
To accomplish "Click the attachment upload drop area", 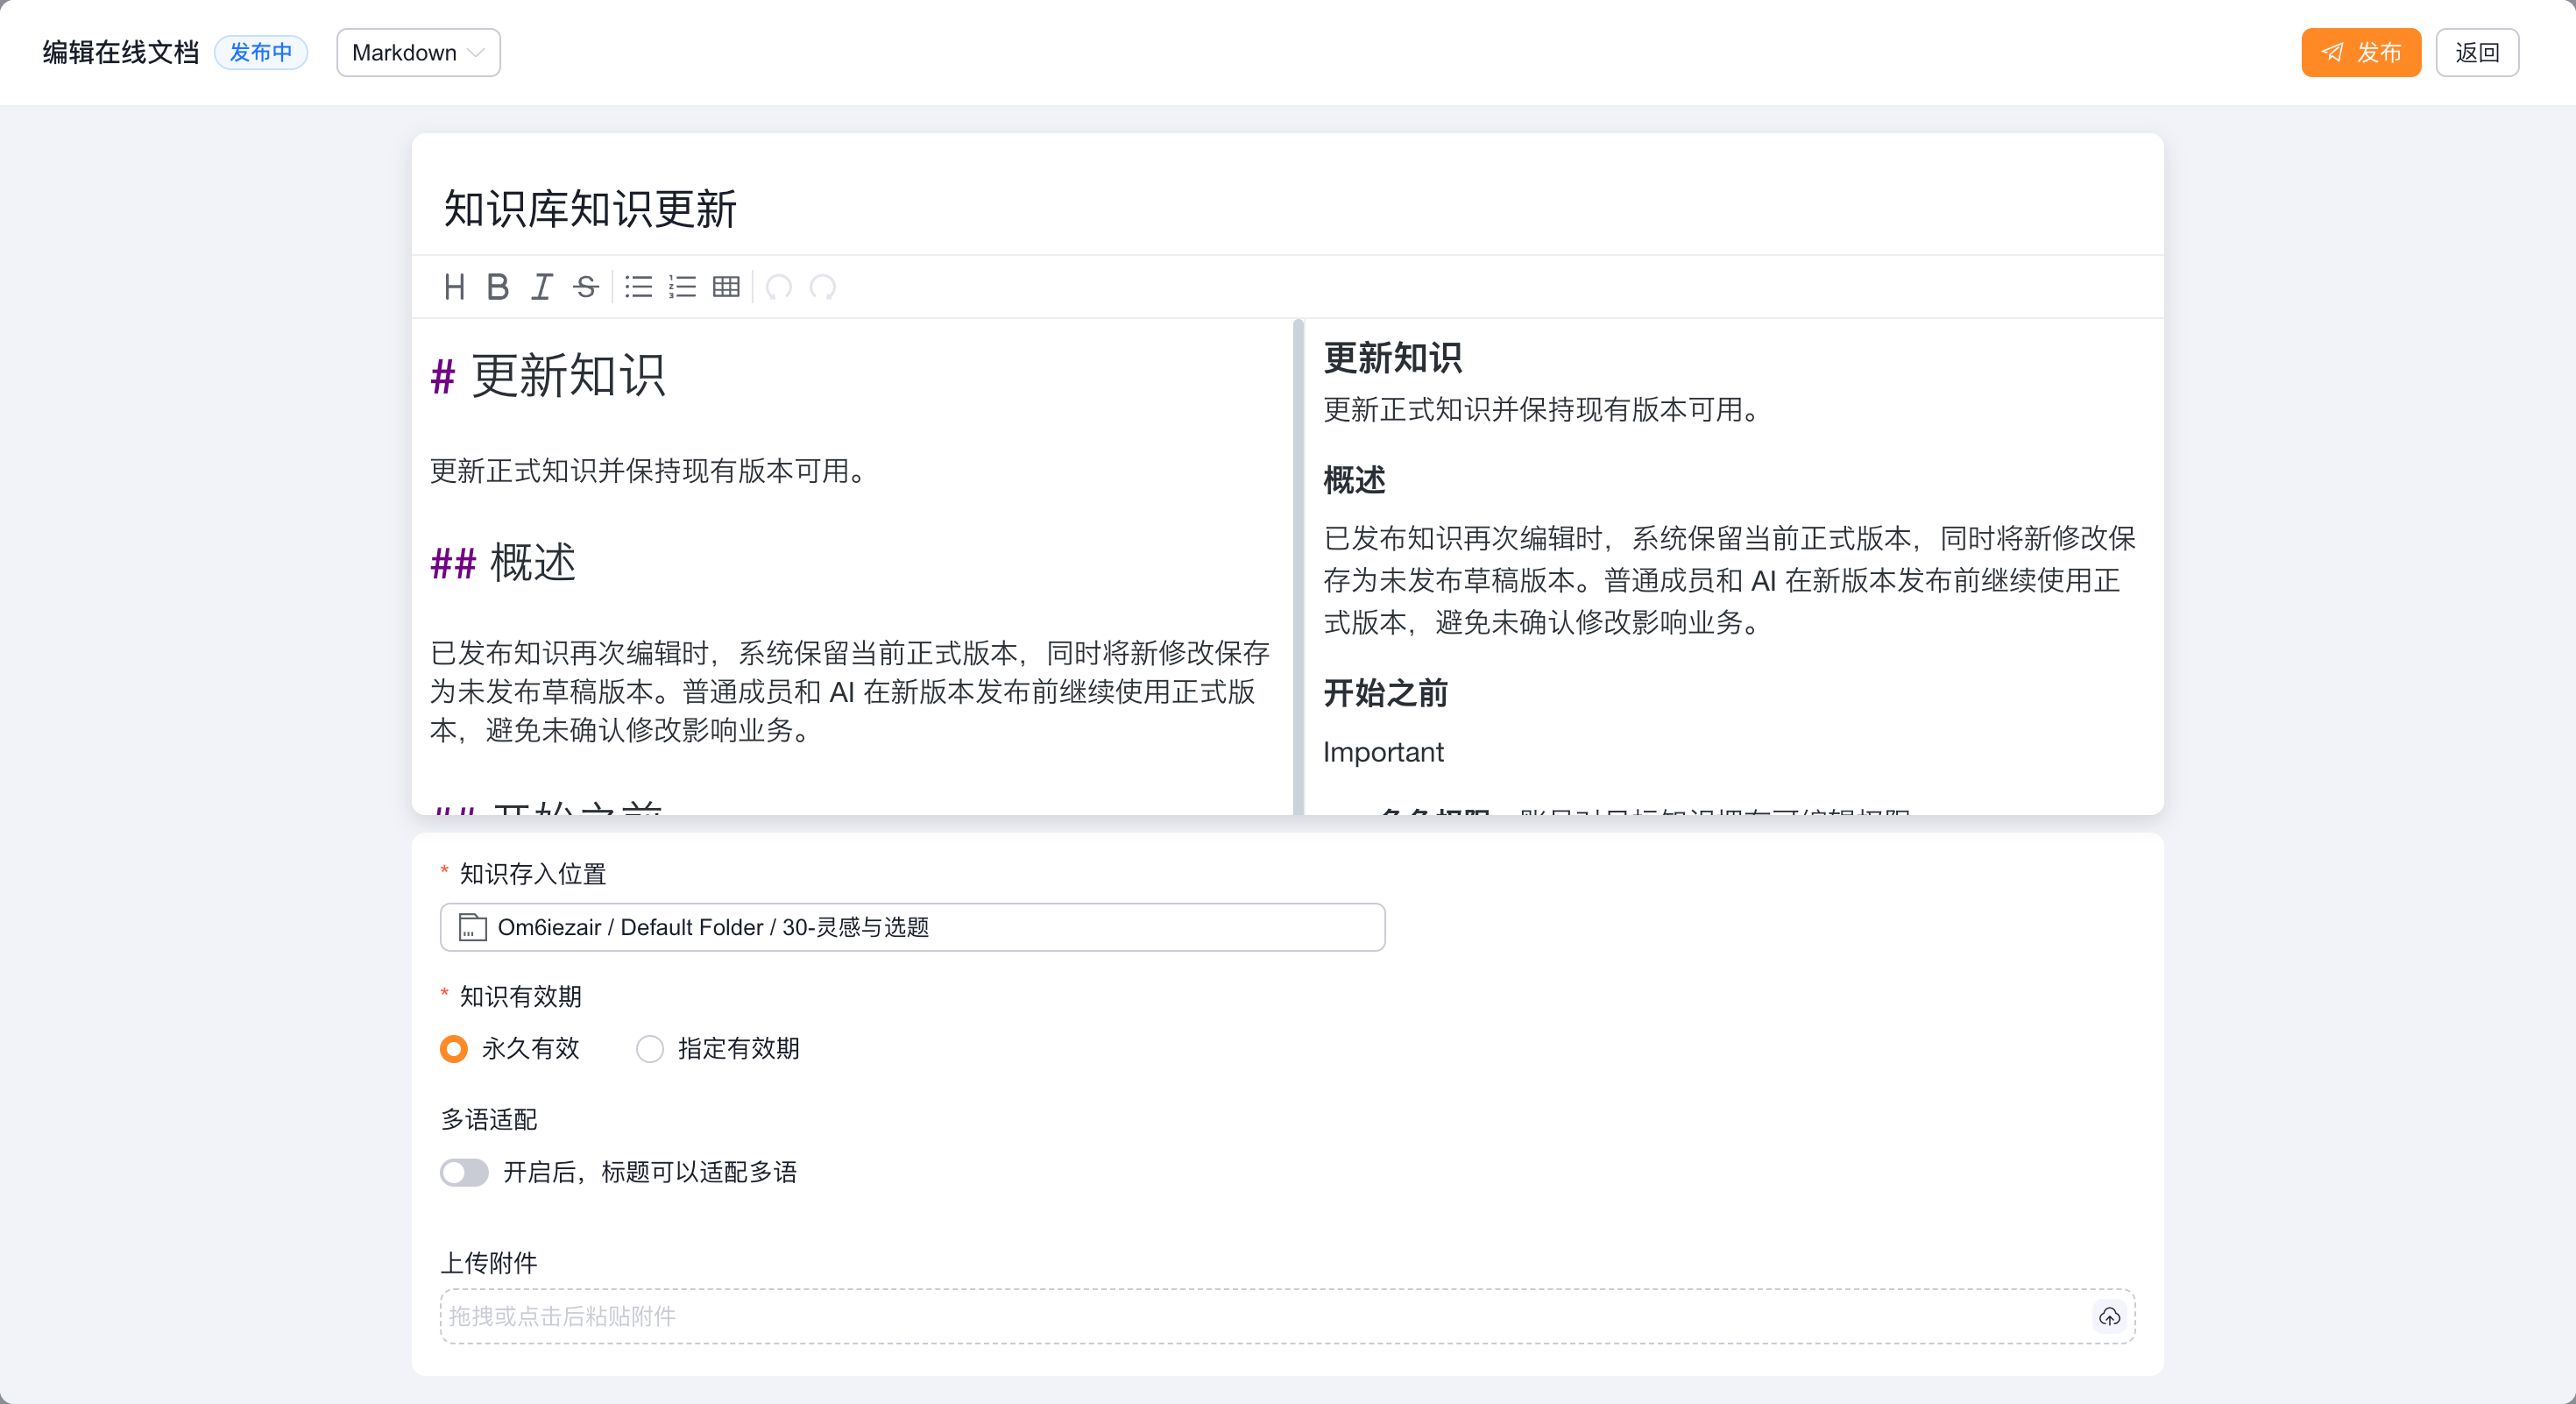I will pos(1287,1316).
